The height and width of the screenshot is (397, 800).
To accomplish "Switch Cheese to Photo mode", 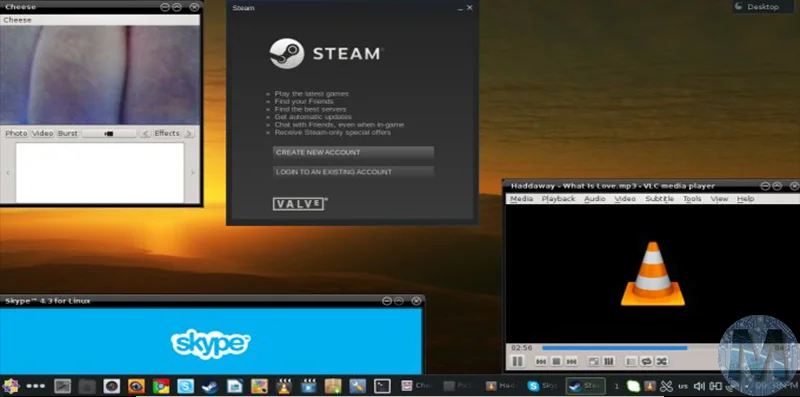I will pyautogui.click(x=16, y=133).
